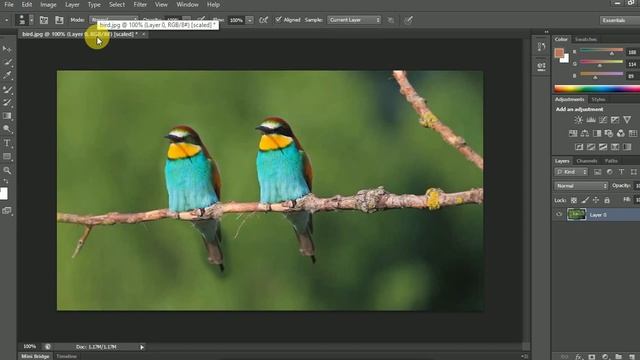Collapse the panels with double-arrow
Viewport: 640px width, 360px height.
tap(546, 32)
